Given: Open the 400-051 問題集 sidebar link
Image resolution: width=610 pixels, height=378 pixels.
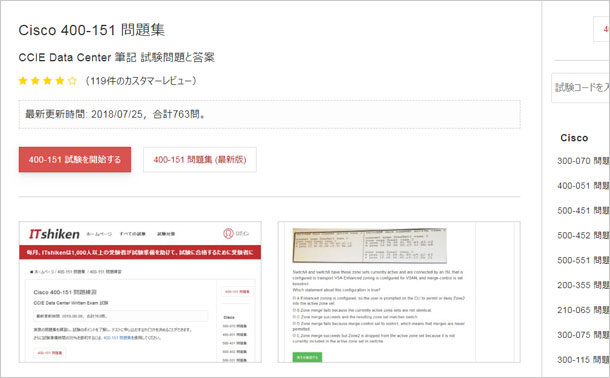Looking at the screenshot, I should point(583,186).
